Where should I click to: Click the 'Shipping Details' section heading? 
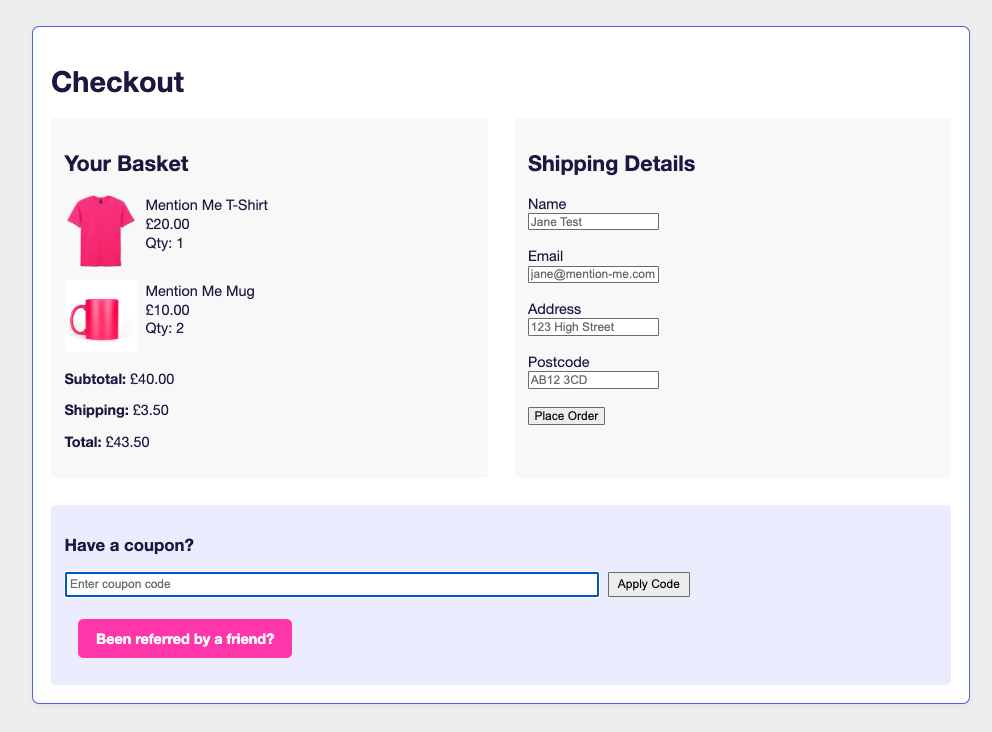pyautogui.click(x=611, y=164)
